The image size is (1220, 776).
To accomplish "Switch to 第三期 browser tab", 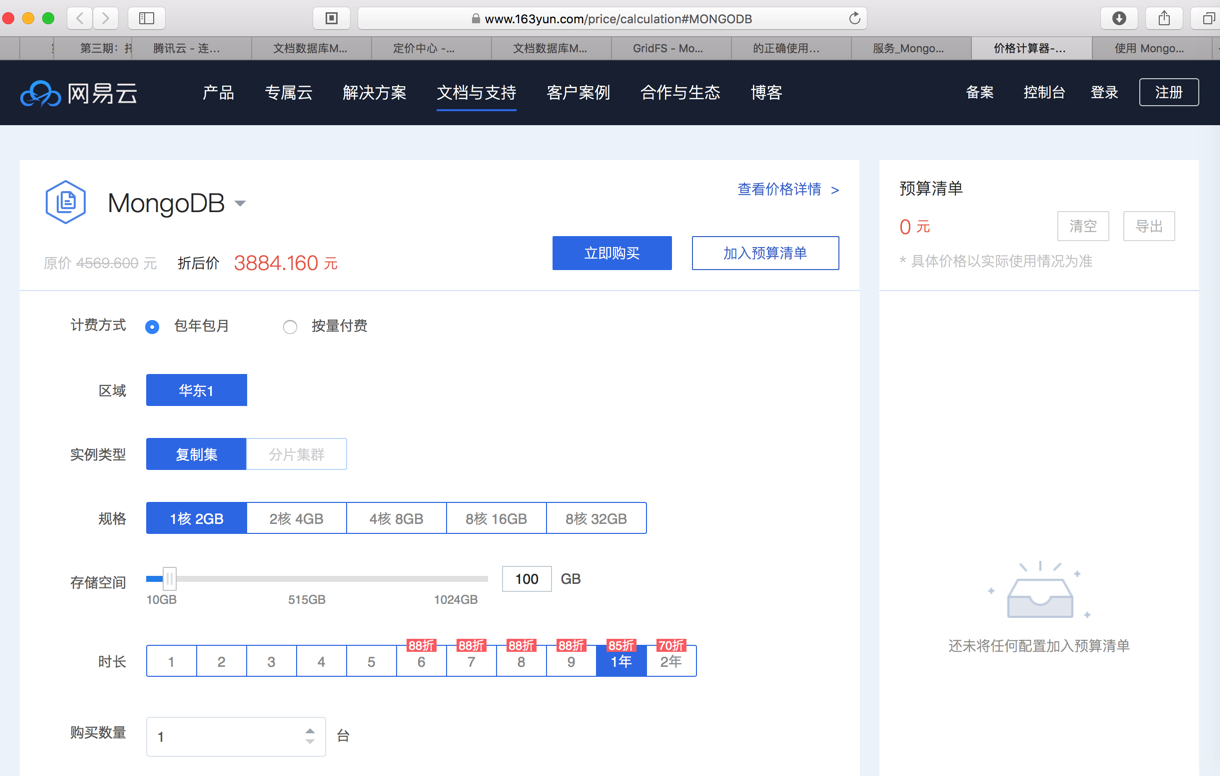I will [92, 48].
